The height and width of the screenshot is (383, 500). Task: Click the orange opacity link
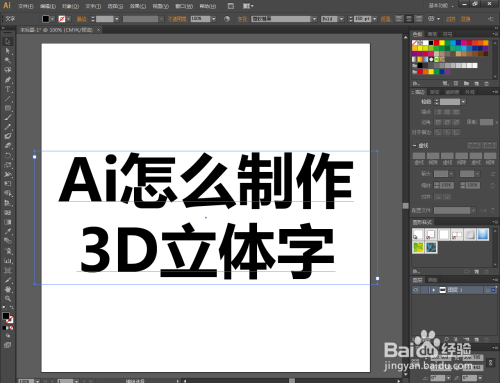click(177, 19)
